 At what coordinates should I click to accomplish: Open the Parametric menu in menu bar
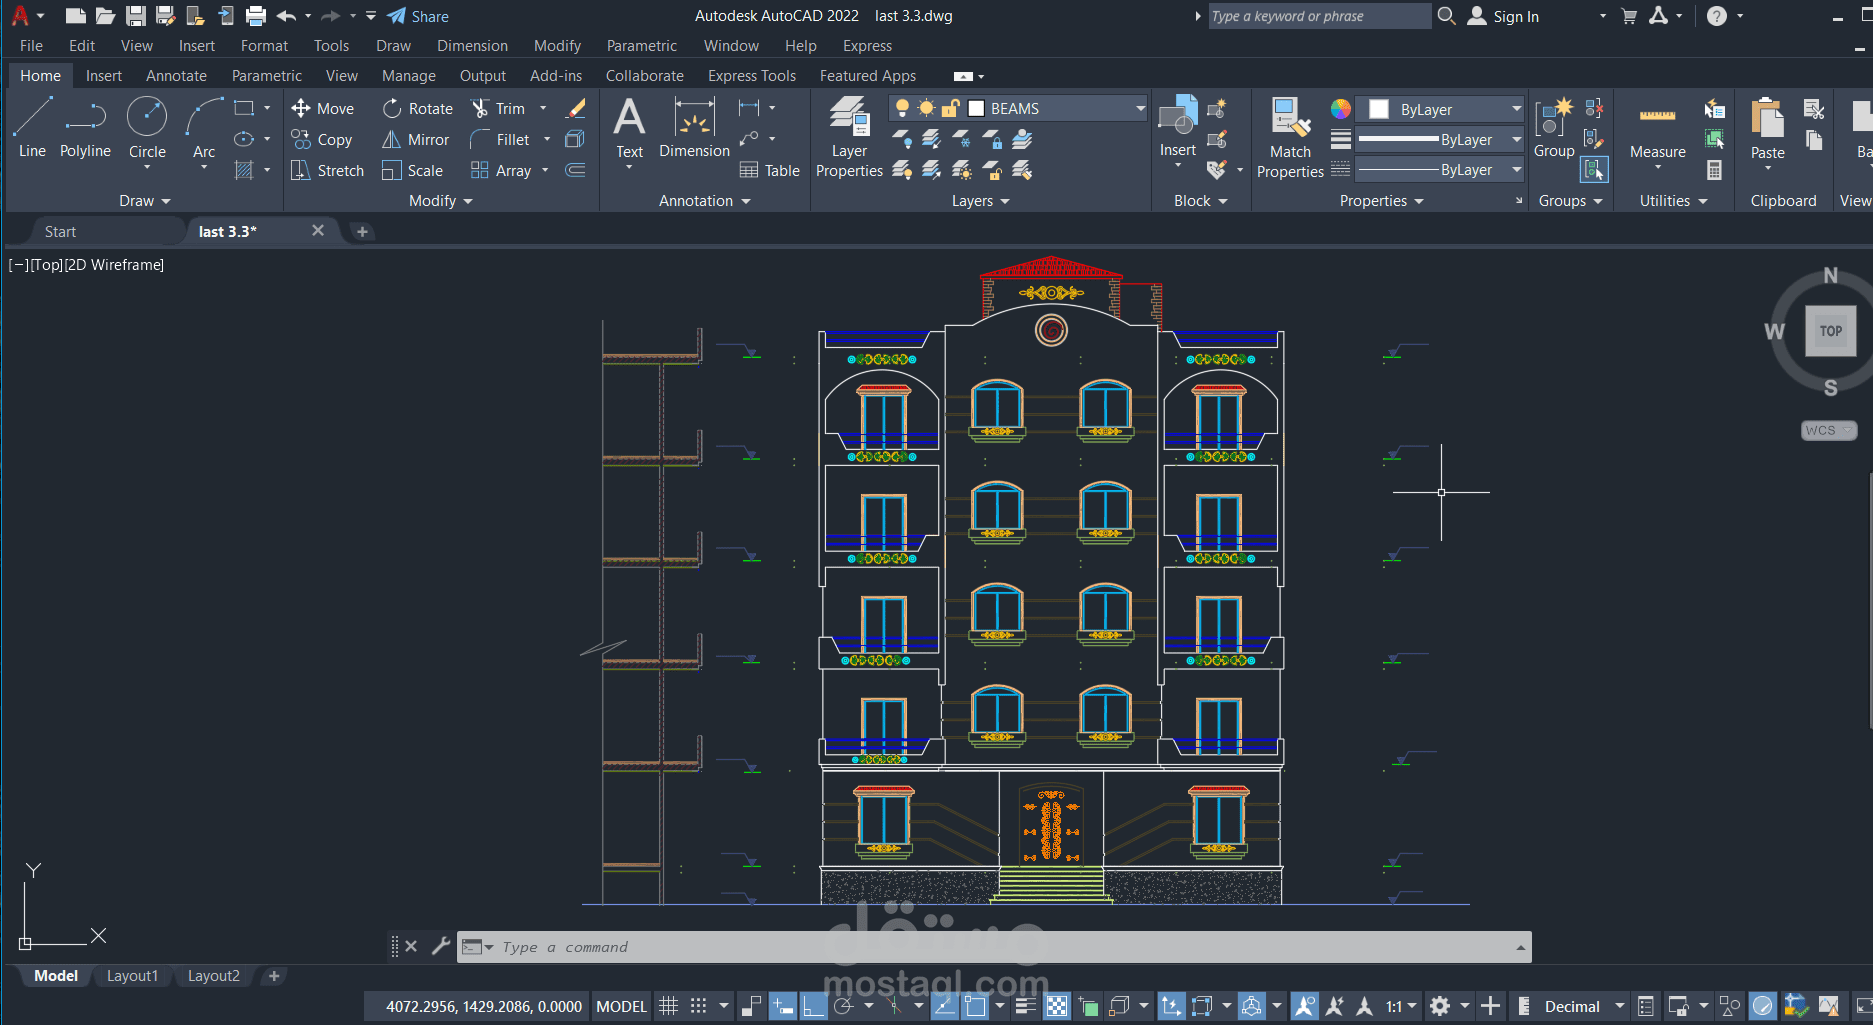pyautogui.click(x=641, y=46)
